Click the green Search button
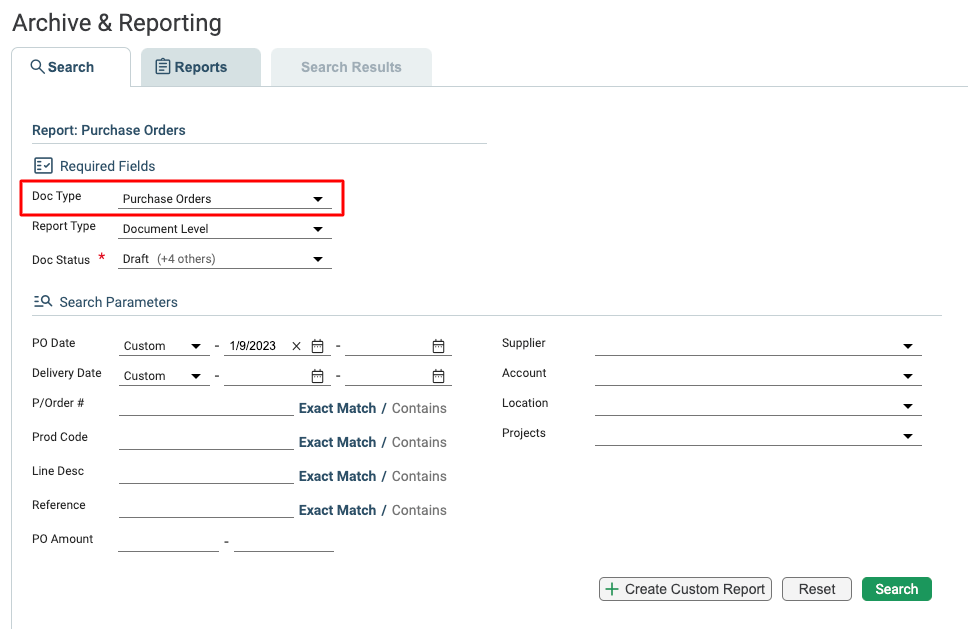968x629 pixels. [896, 589]
